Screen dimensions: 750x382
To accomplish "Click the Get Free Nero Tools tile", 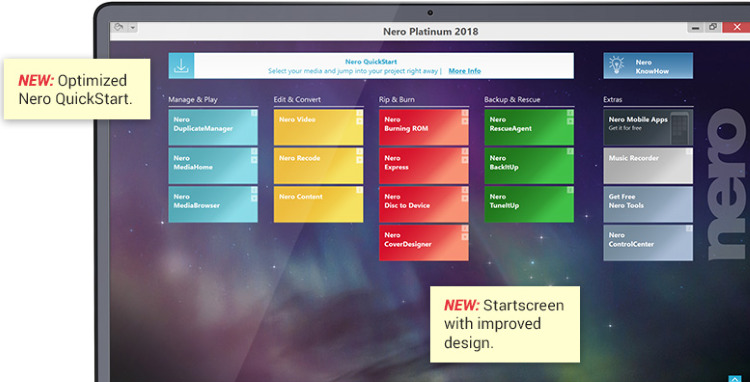I will pyautogui.click(x=648, y=204).
